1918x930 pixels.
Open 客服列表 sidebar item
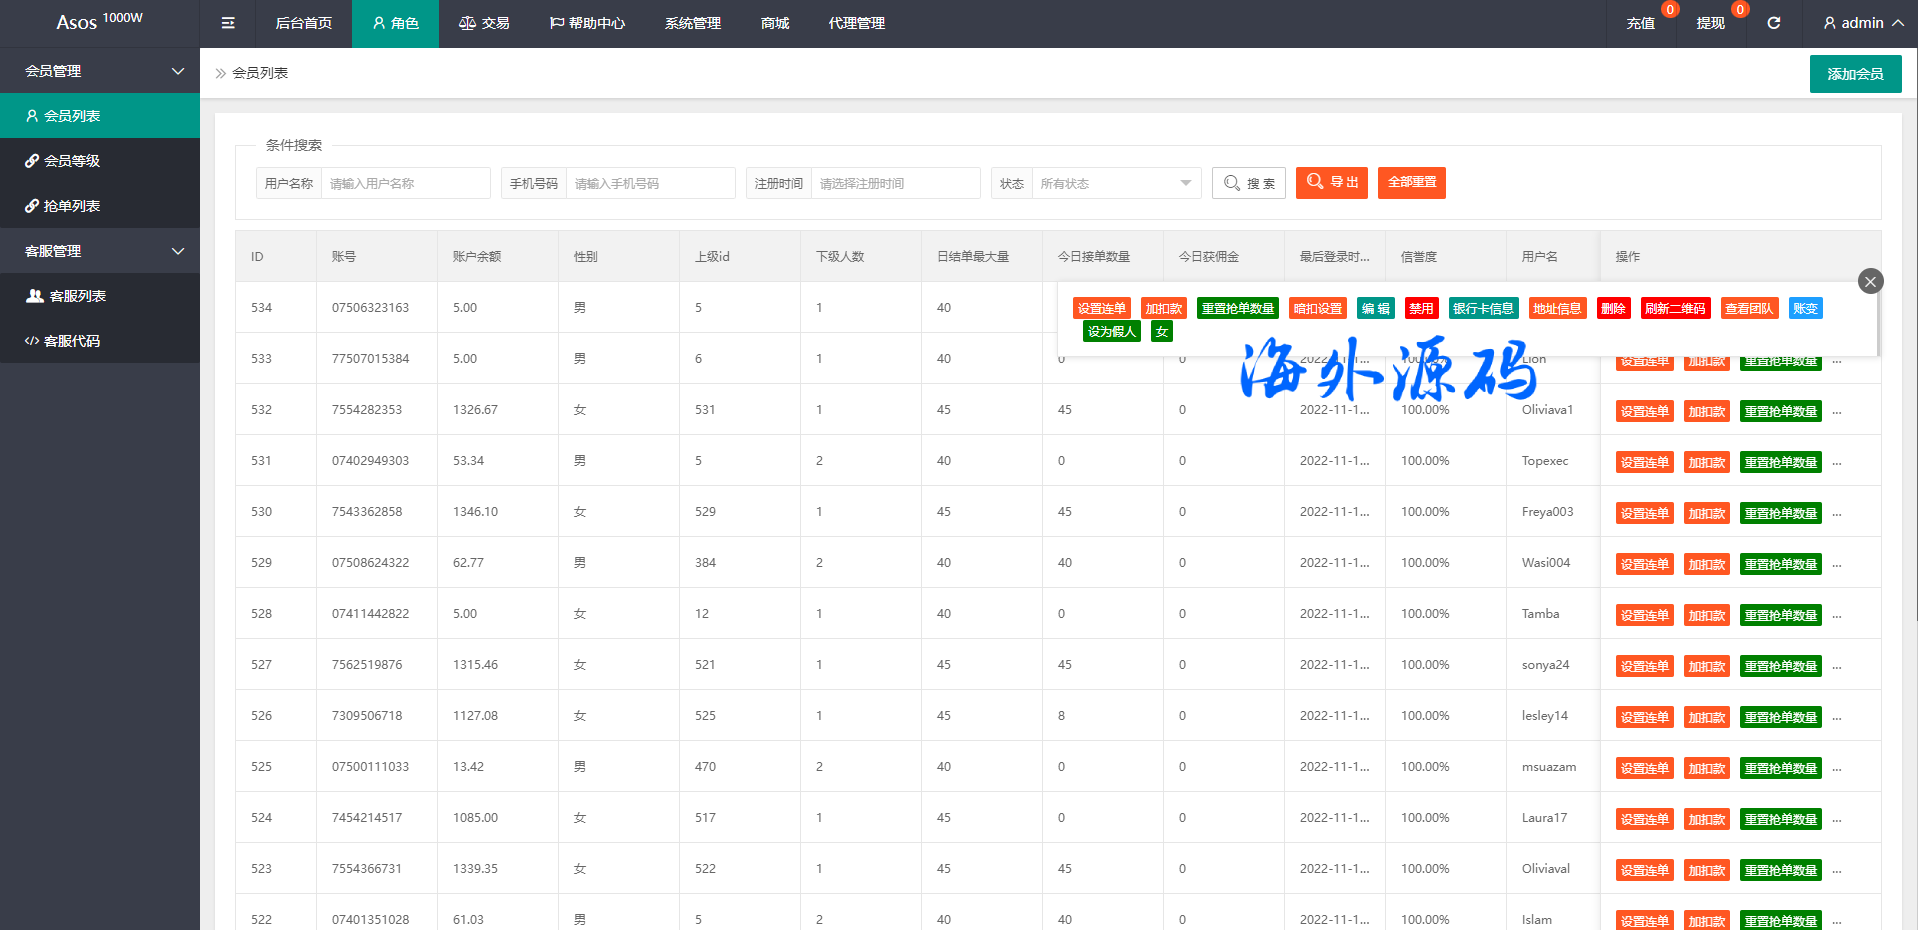(100, 296)
